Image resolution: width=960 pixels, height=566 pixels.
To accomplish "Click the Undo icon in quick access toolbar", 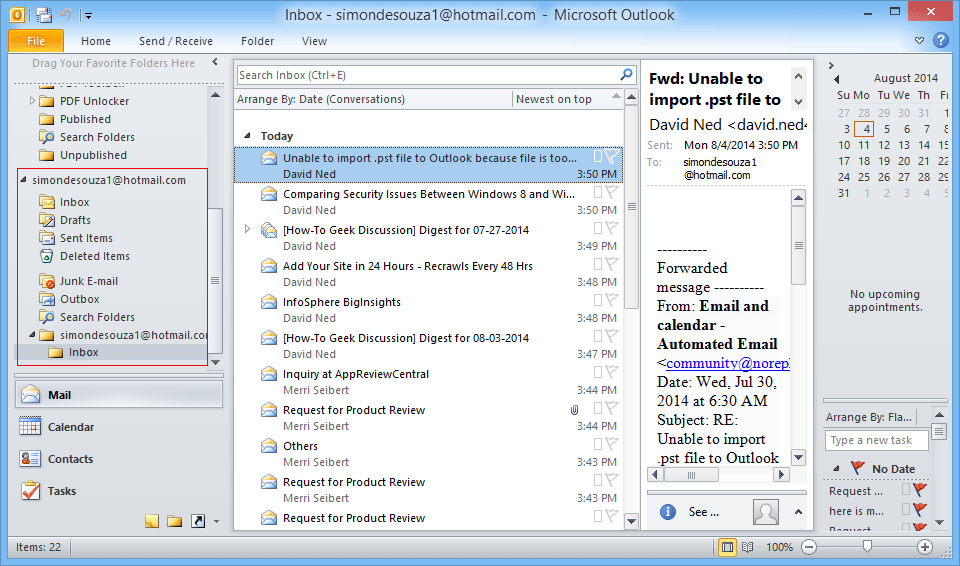I will click(x=66, y=15).
